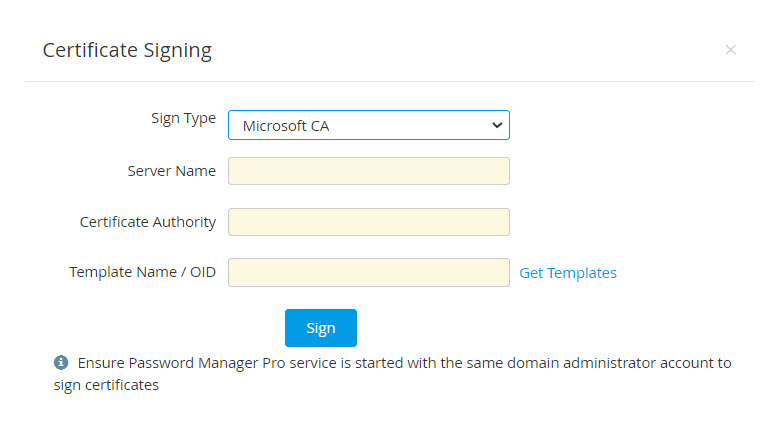Focus the Template Name / OID field
Viewport: 782px width, 432px height.
click(368, 273)
